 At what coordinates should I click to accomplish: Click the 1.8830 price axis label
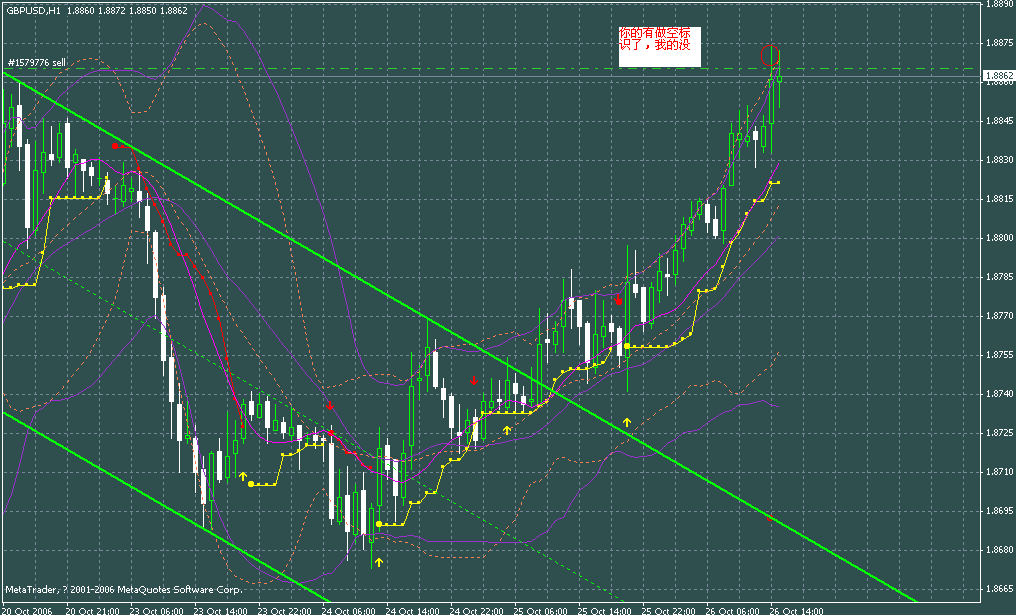click(x=999, y=159)
